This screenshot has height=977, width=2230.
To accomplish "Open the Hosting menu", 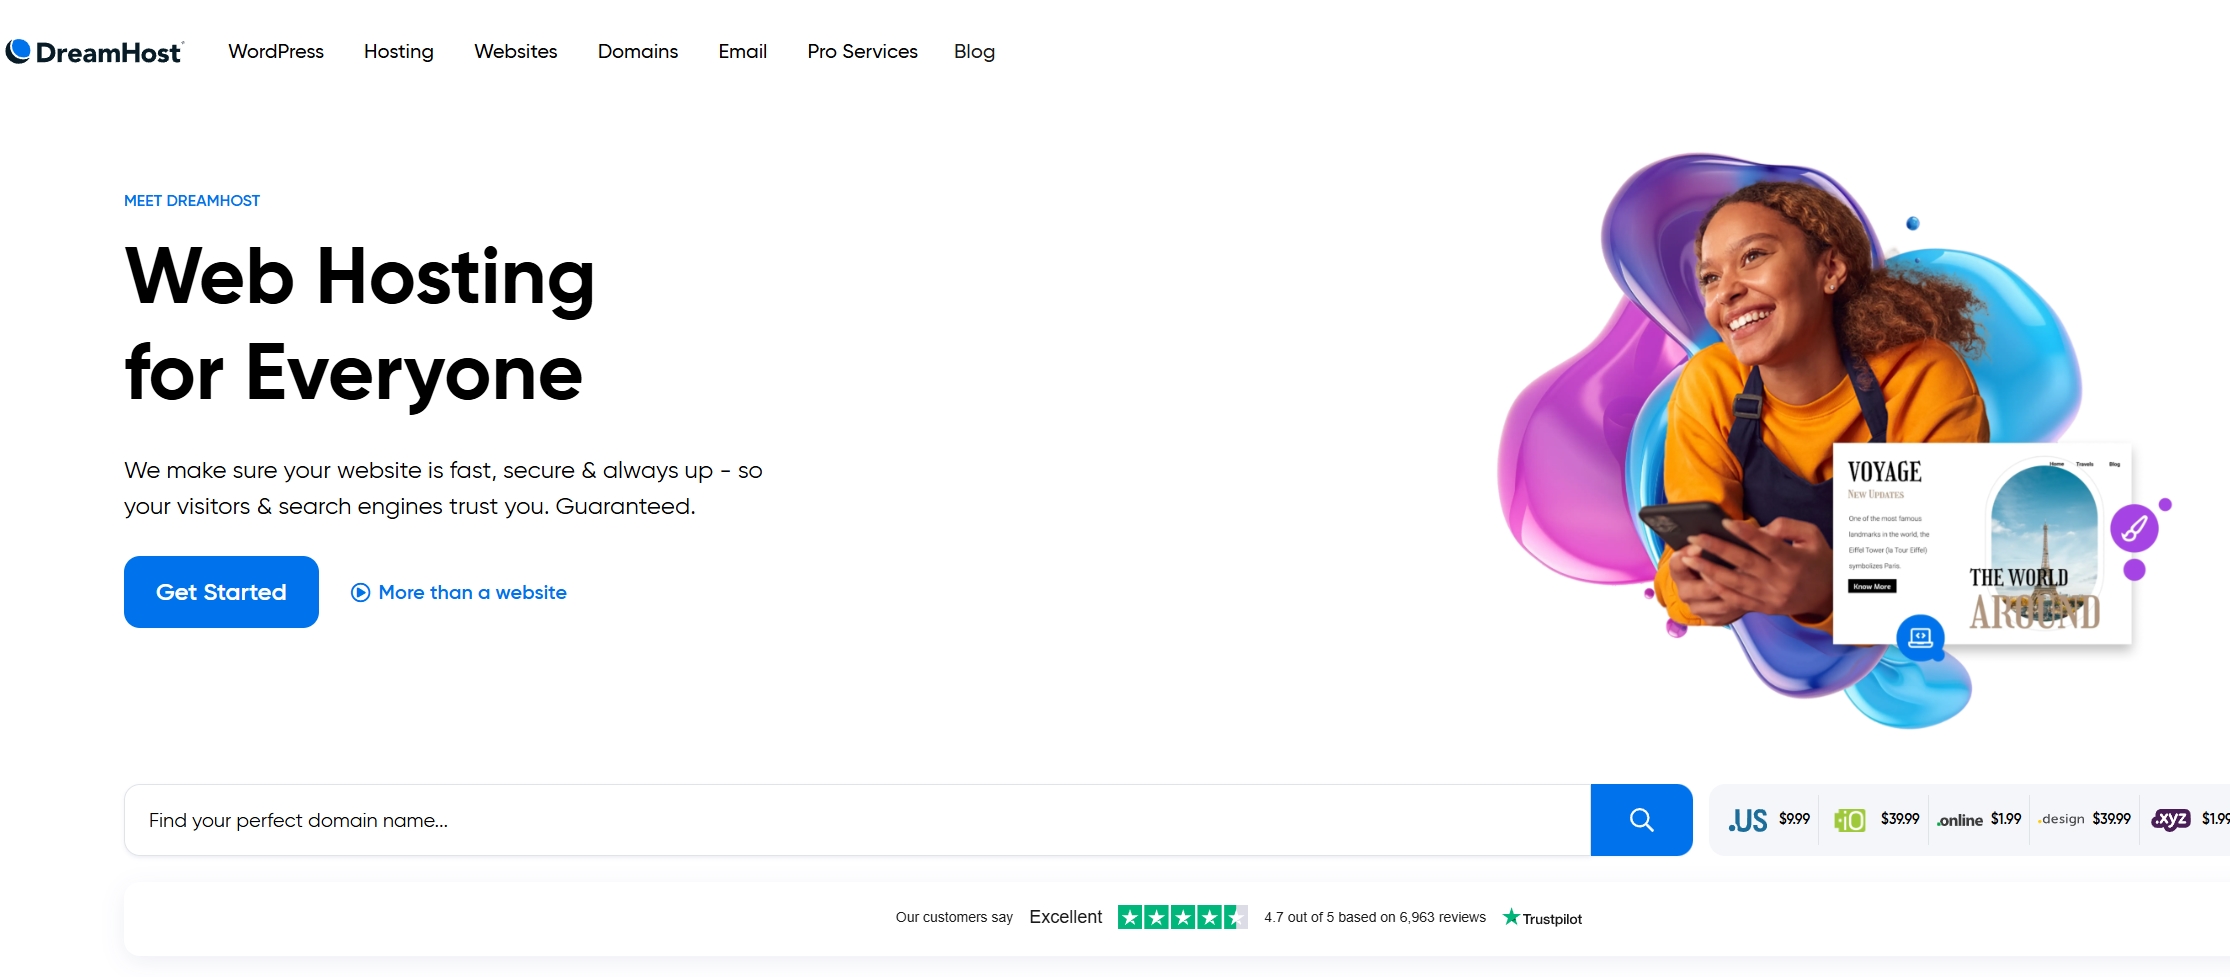I will point(399,51).
